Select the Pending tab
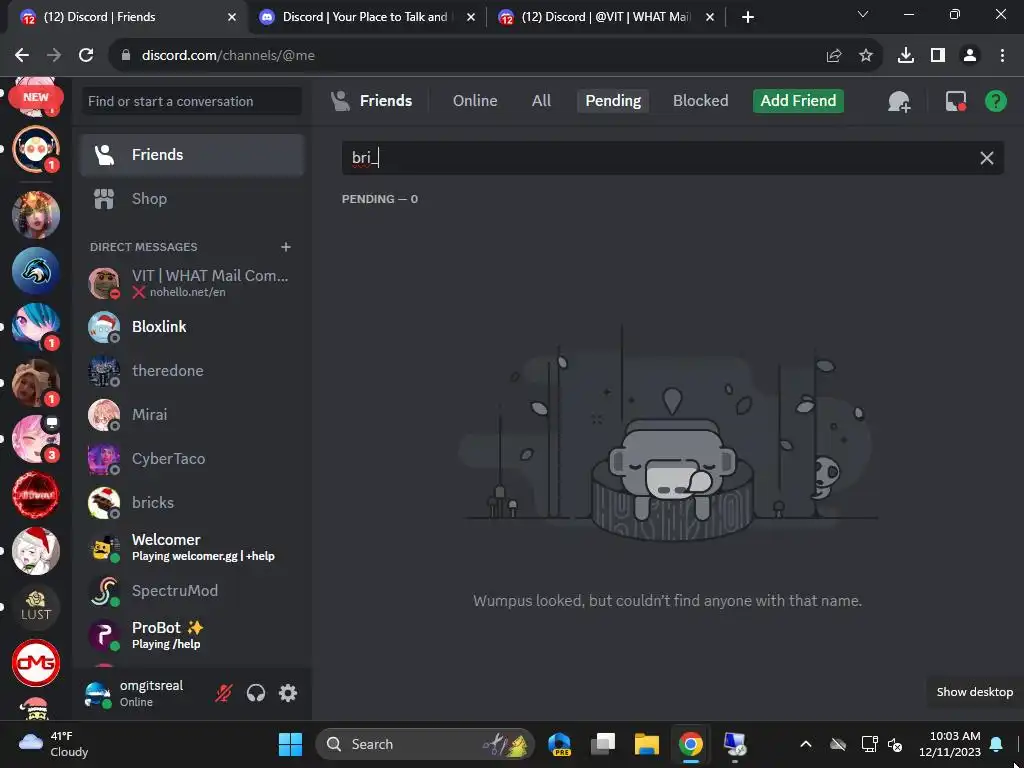The image size is (1024, 768). click(x=613, y=101)
